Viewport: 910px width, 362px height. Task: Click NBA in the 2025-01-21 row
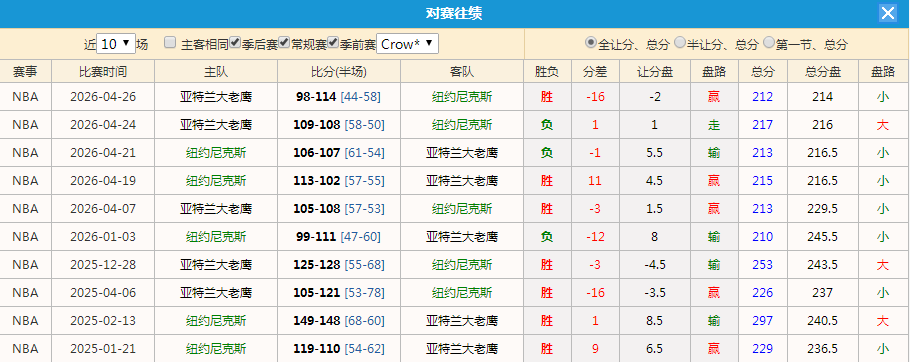point(25,349)
